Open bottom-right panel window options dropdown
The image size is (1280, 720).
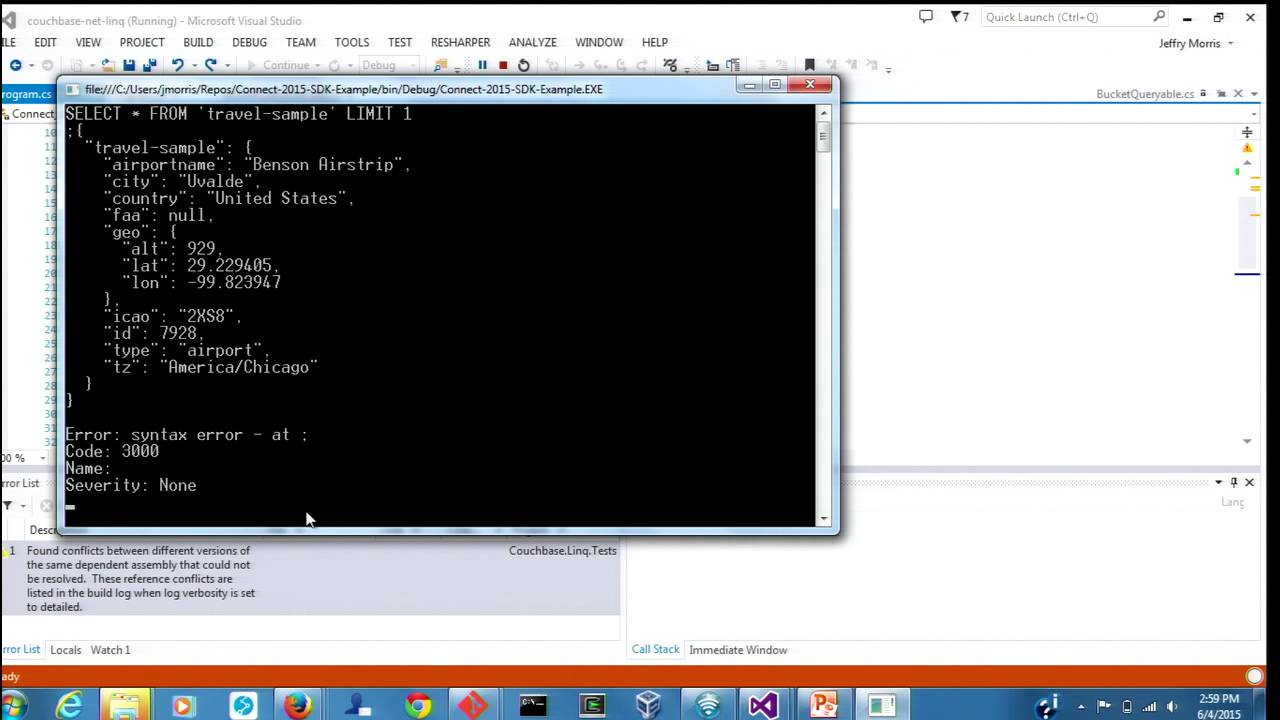pyautogui.click(x=1218, y=482)
